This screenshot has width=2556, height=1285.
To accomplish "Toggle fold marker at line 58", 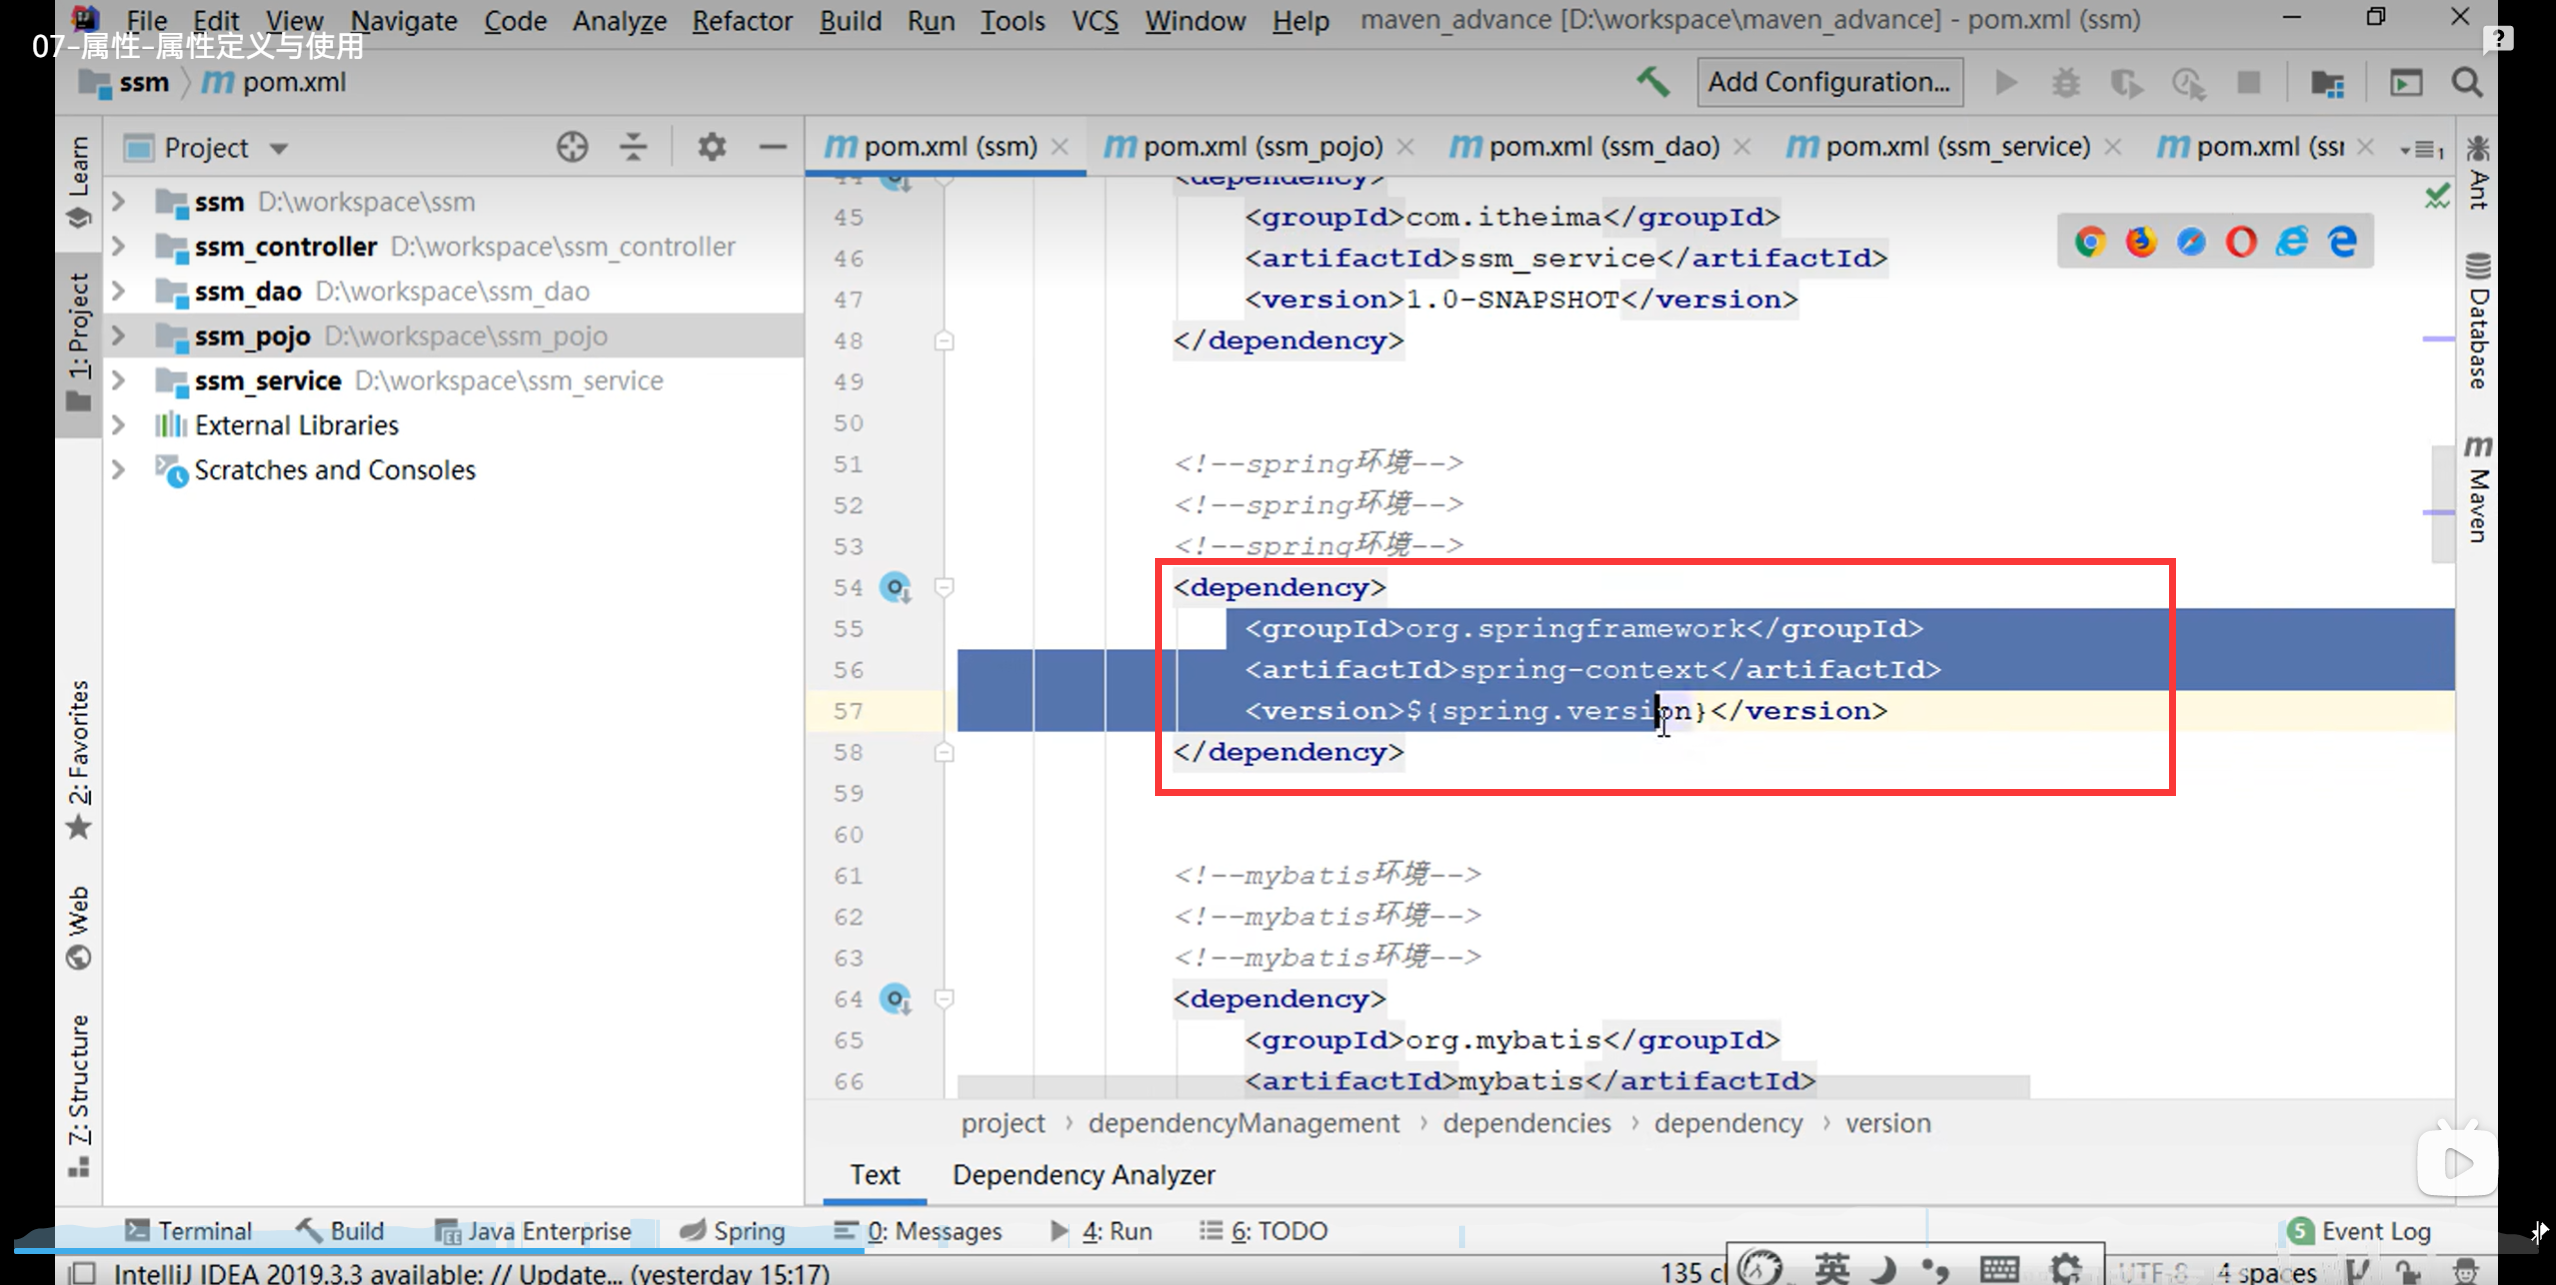I will pyautogui.click(x=944, y=752).
